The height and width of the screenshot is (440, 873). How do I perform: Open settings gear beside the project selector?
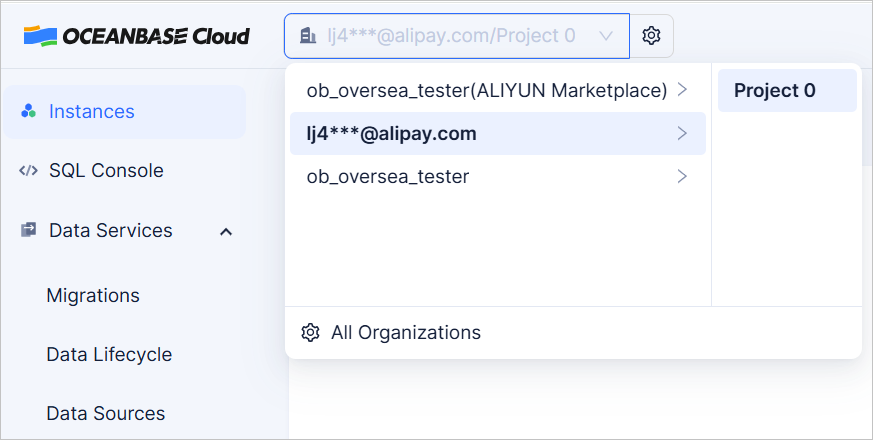click(x=651, y=36)
